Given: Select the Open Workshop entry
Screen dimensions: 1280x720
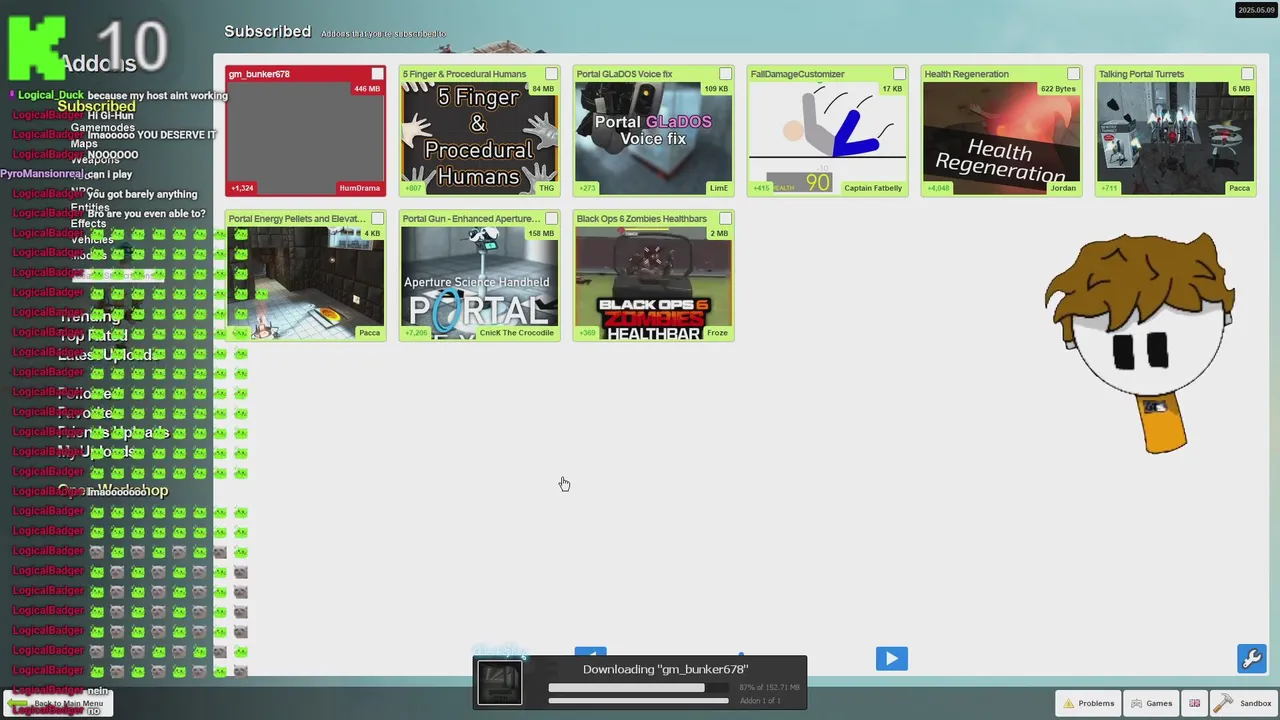Looking at the screenshot, I should click(112, 490).
